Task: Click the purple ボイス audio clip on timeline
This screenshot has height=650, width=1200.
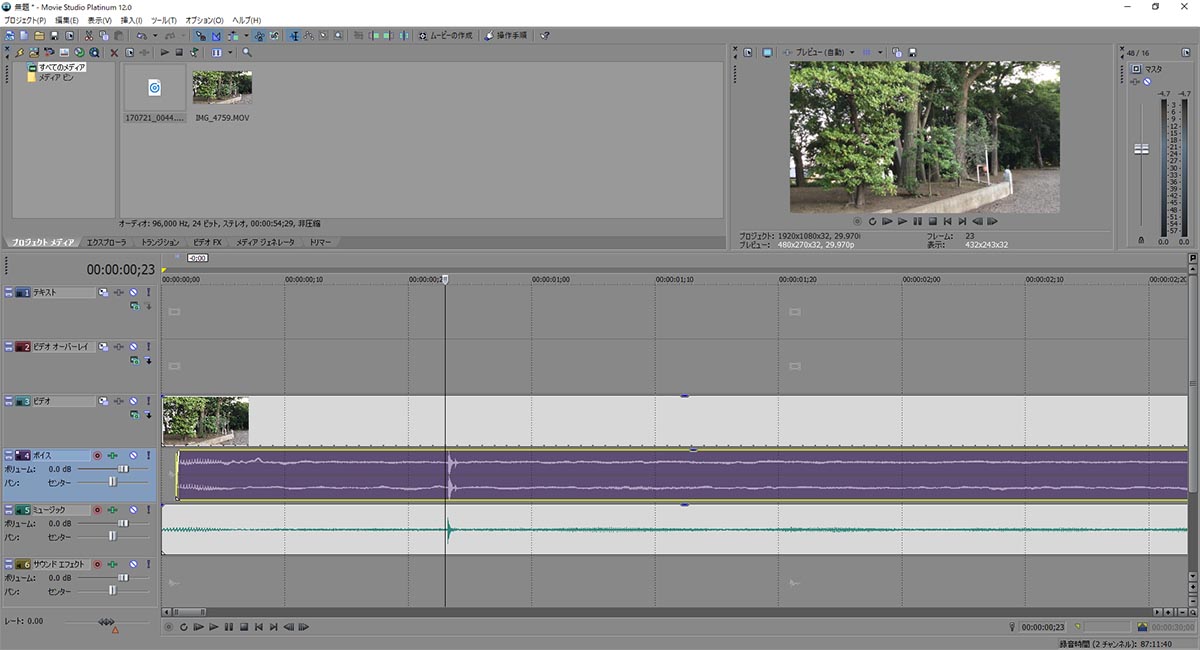Action: (x=683, y=475)
